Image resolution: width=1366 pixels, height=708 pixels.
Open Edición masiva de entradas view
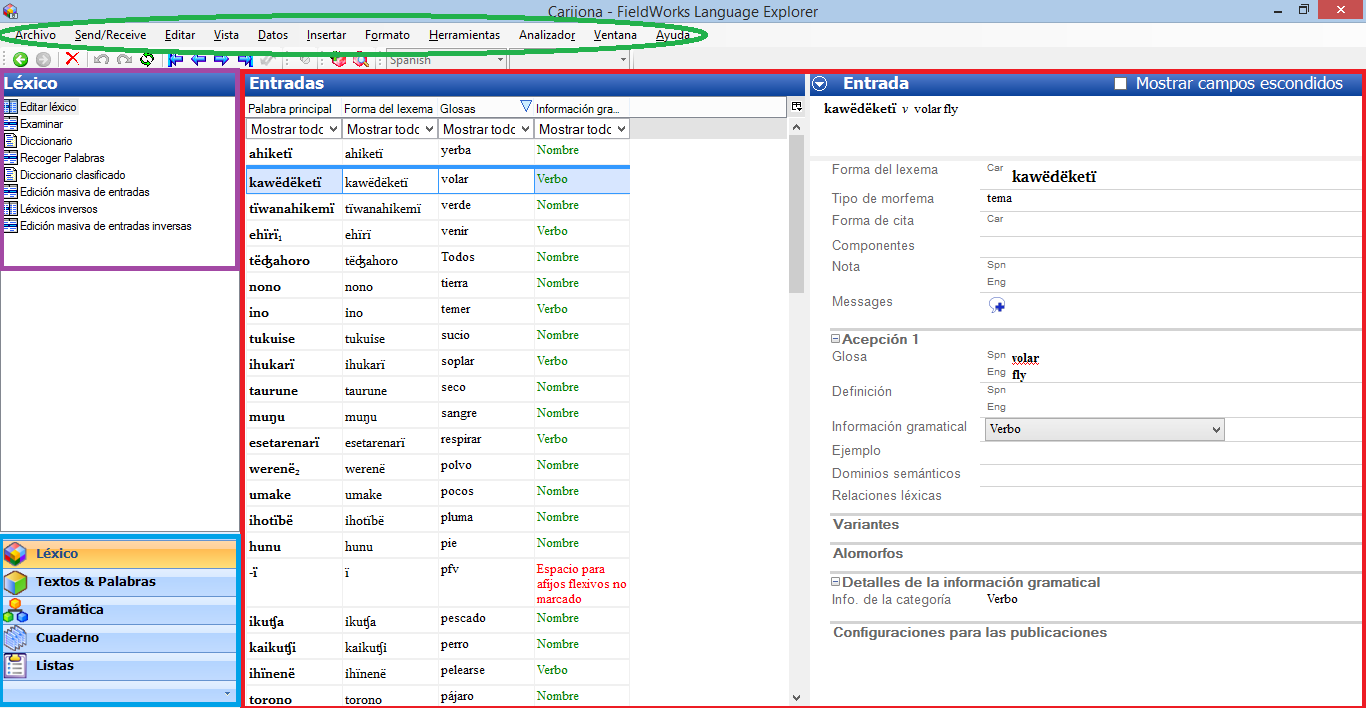tap(77, 192)
